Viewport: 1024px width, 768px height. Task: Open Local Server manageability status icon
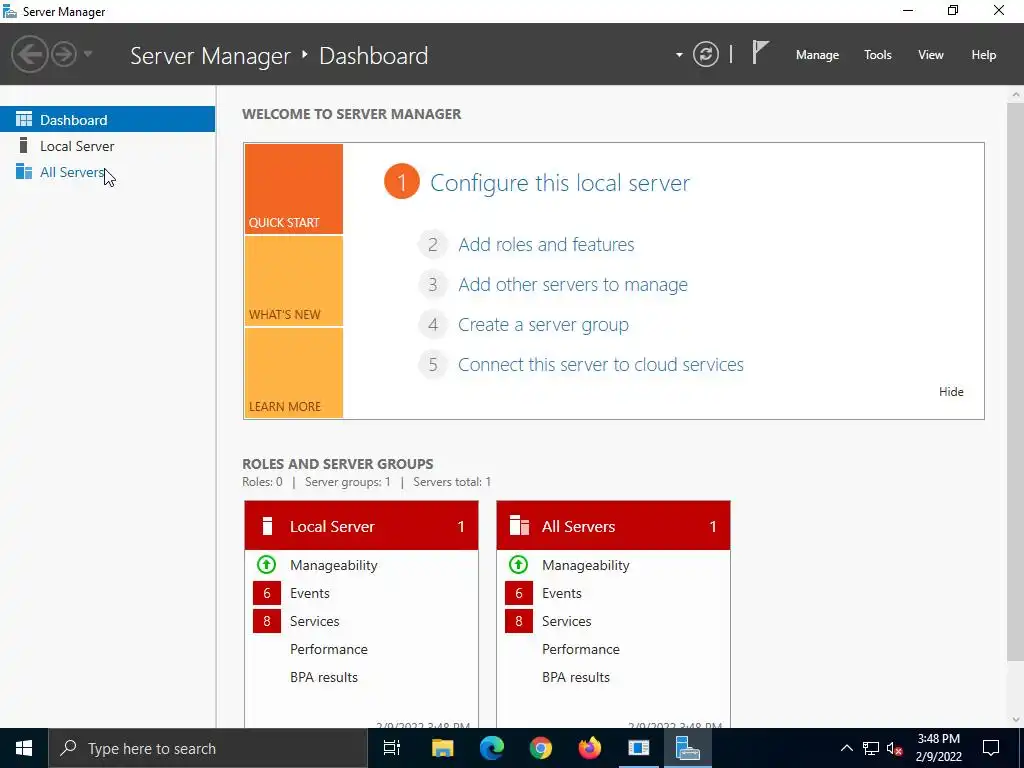click(266, 564)
